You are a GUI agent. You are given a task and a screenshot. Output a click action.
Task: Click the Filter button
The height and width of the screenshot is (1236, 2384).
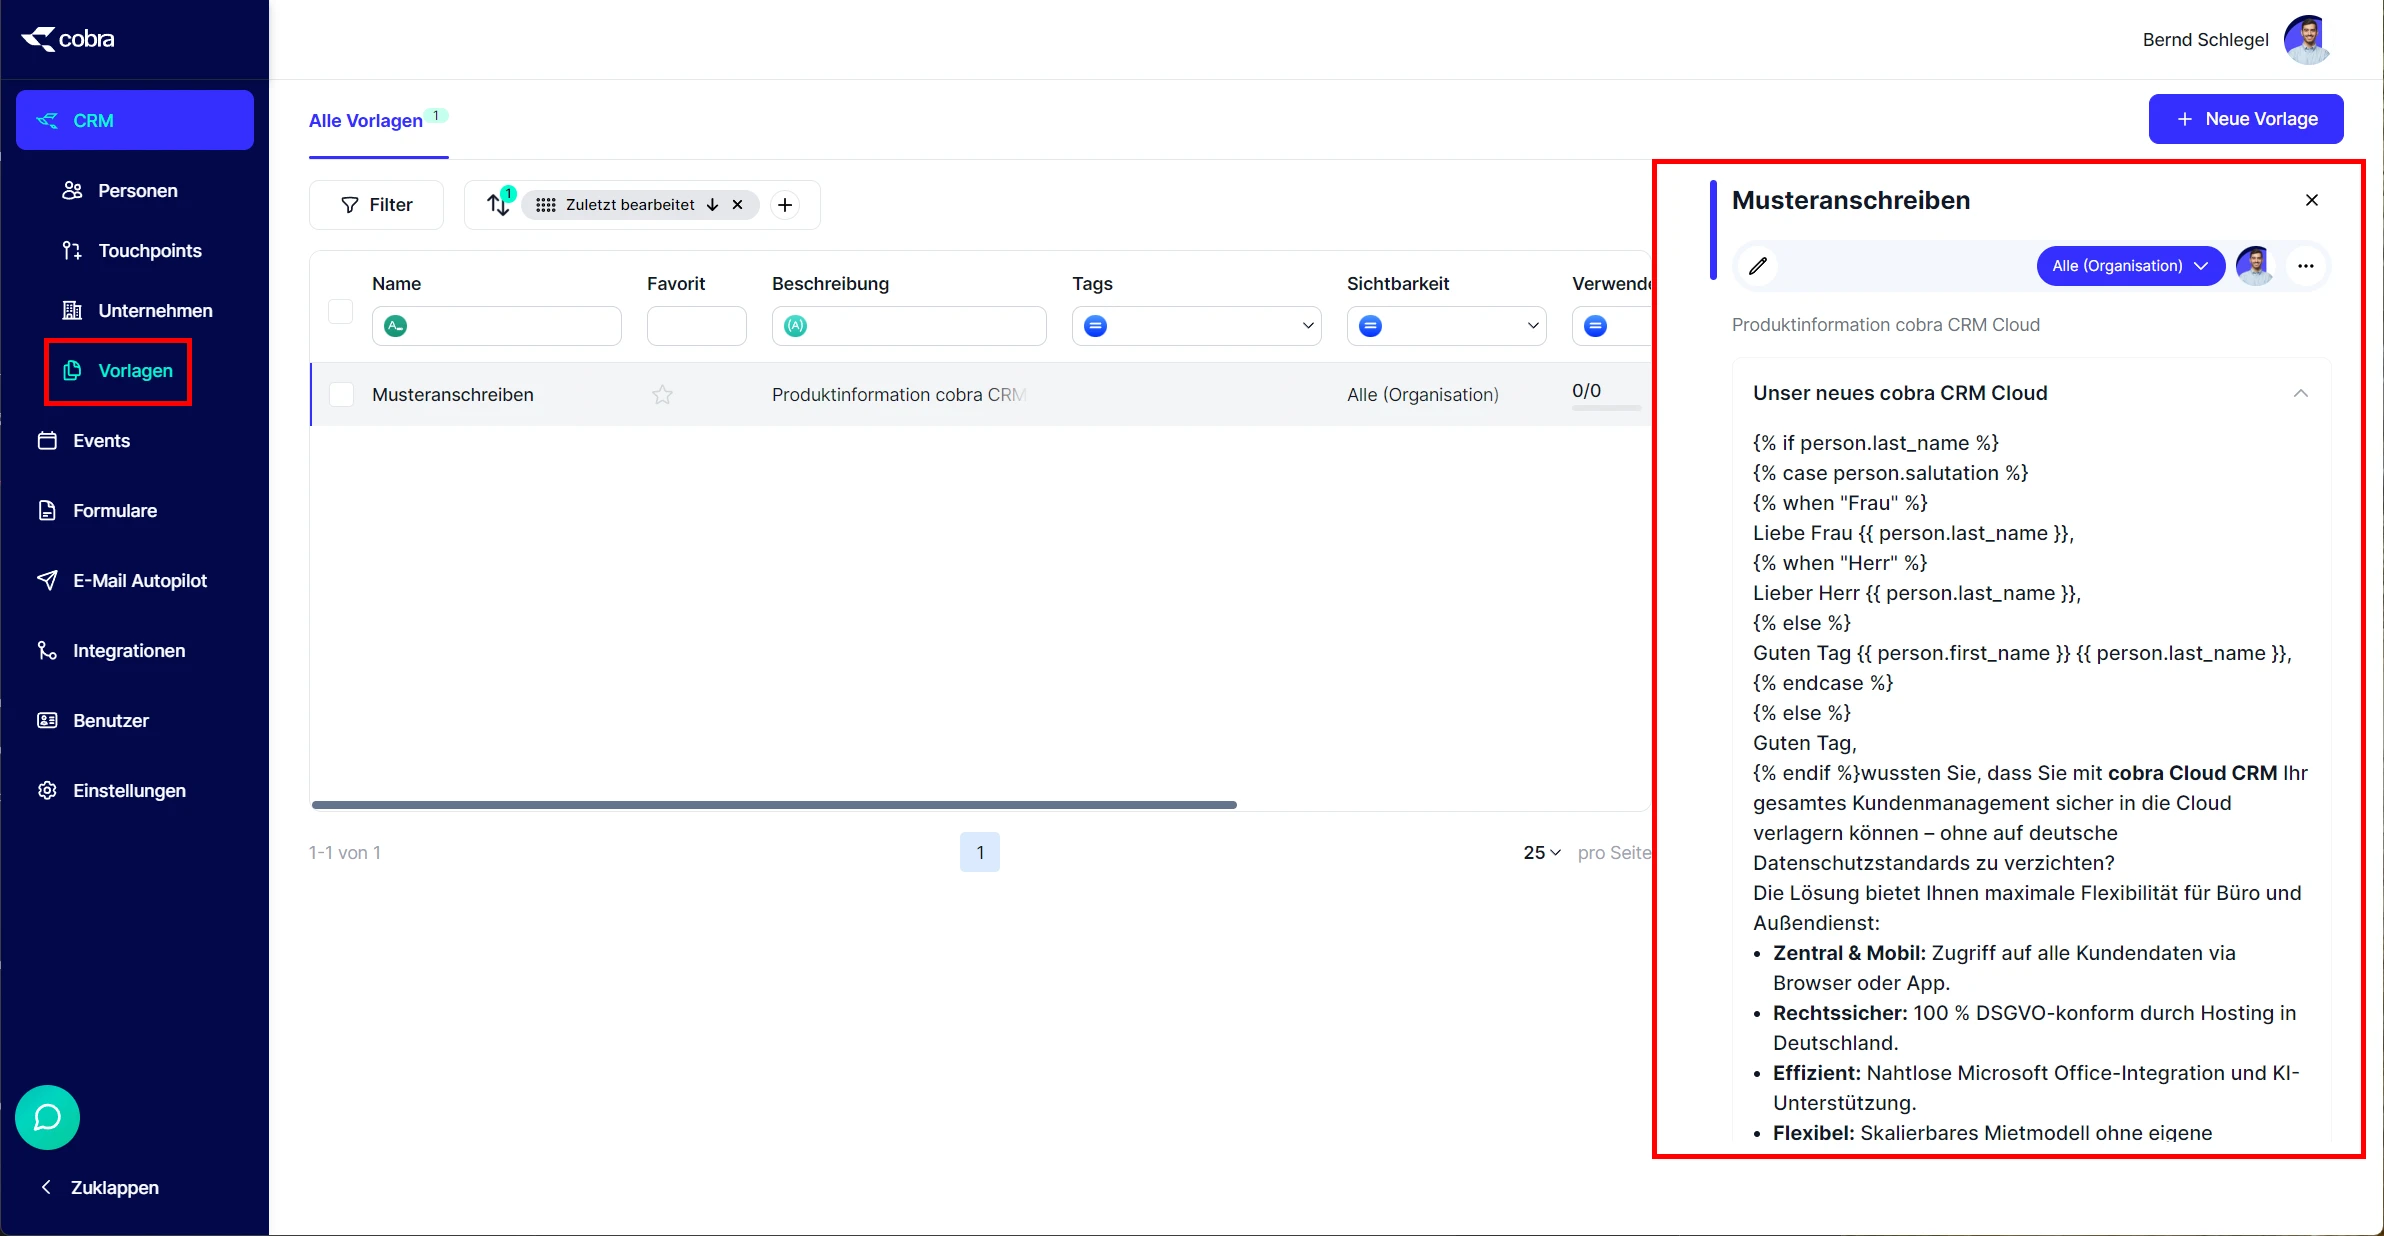point(377,205)
